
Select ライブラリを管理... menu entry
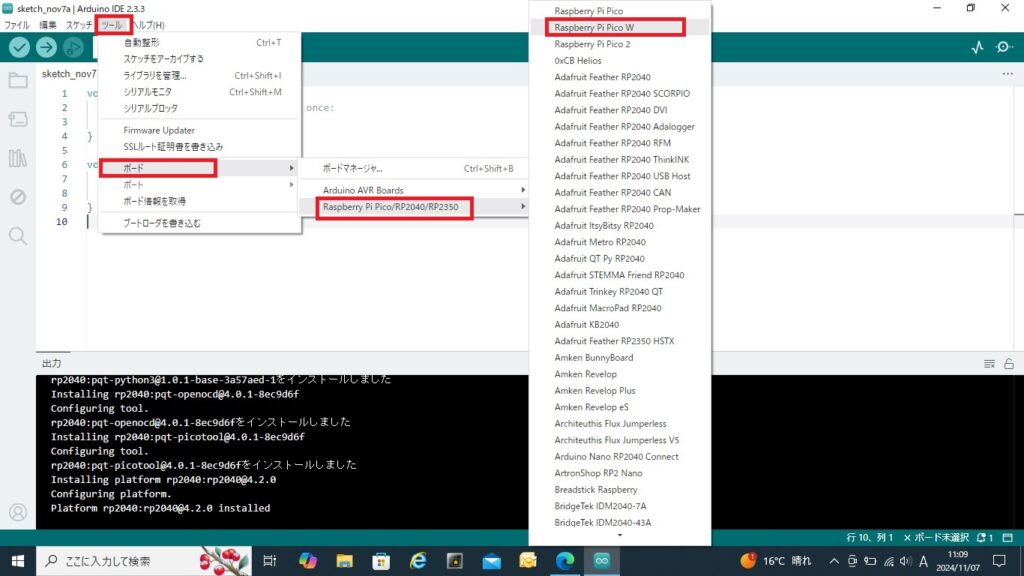click(x=199, y=76)
